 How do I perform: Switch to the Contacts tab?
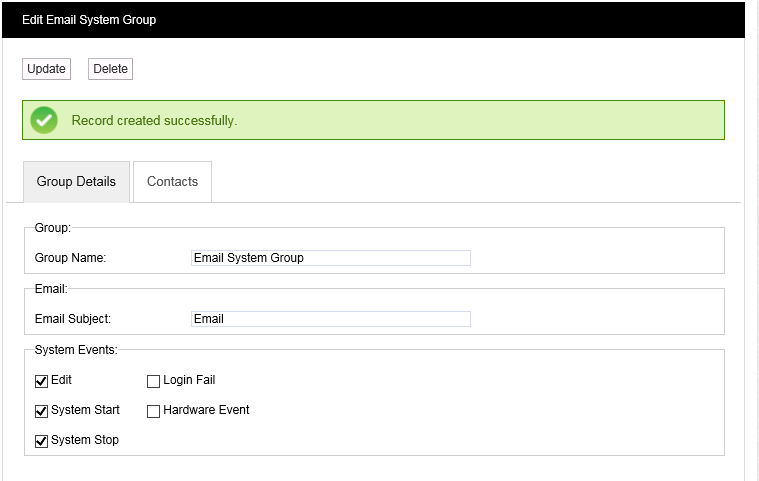point(172,182)
